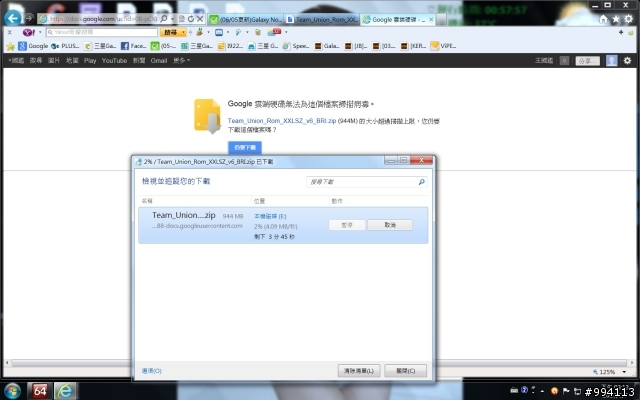Click the Yahoo toolbar orange search button
The image size is (640, 400).
coord(171,32)
